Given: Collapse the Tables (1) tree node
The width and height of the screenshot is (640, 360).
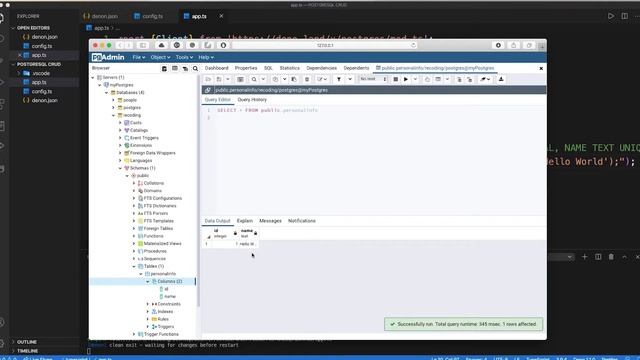Looking at the screenshot, I should pos(134,266).
